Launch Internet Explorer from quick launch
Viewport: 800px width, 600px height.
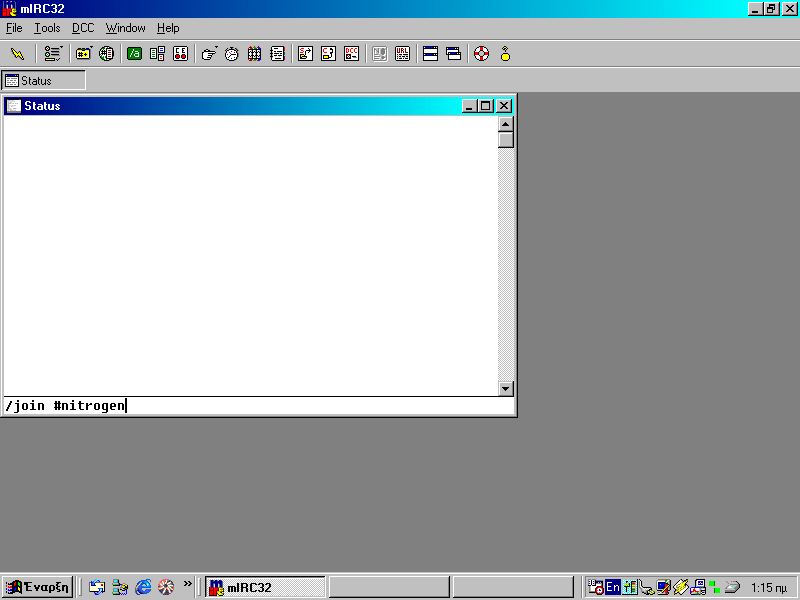143,587
